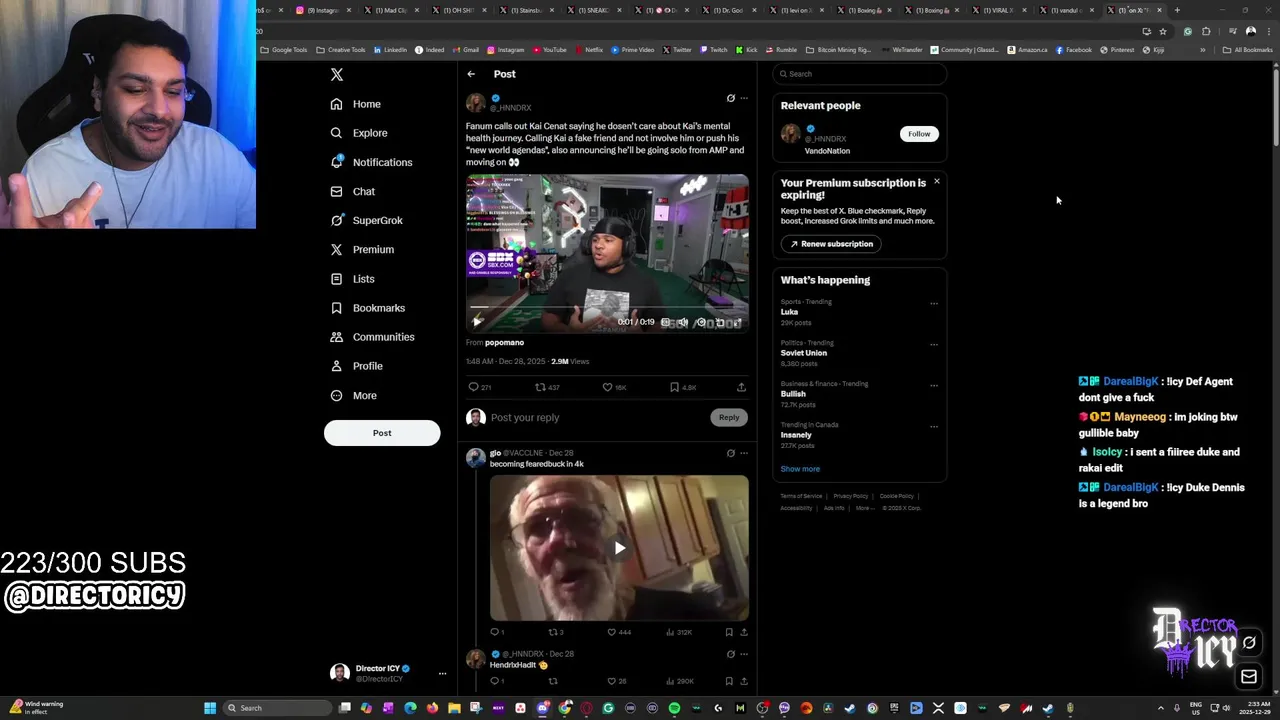1280x720 pixels.
Task: Open the Terms of Service link
Action: click(801, 496)
